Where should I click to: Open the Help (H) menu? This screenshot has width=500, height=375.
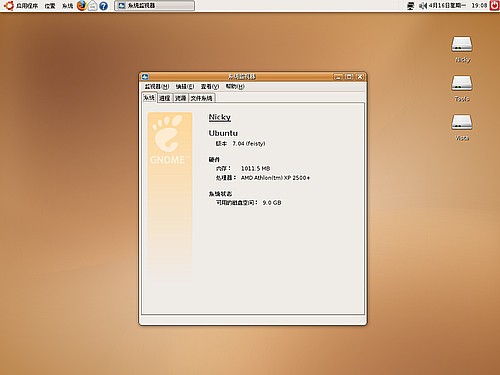235,87
